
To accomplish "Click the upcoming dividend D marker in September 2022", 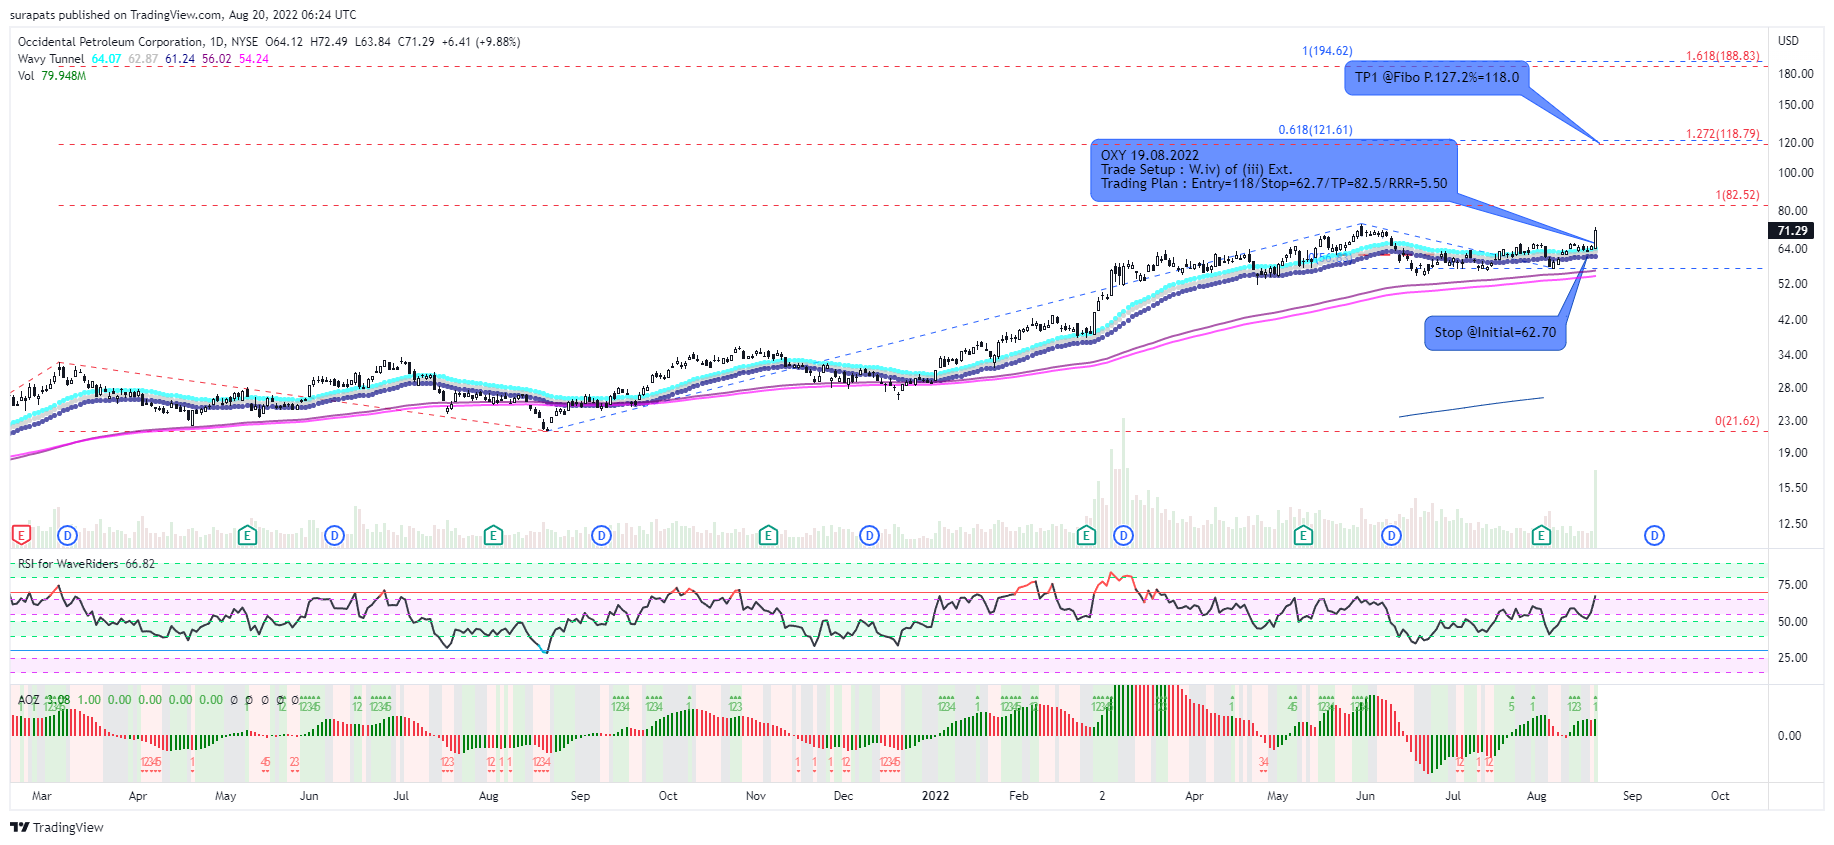I will [1654, 536].
